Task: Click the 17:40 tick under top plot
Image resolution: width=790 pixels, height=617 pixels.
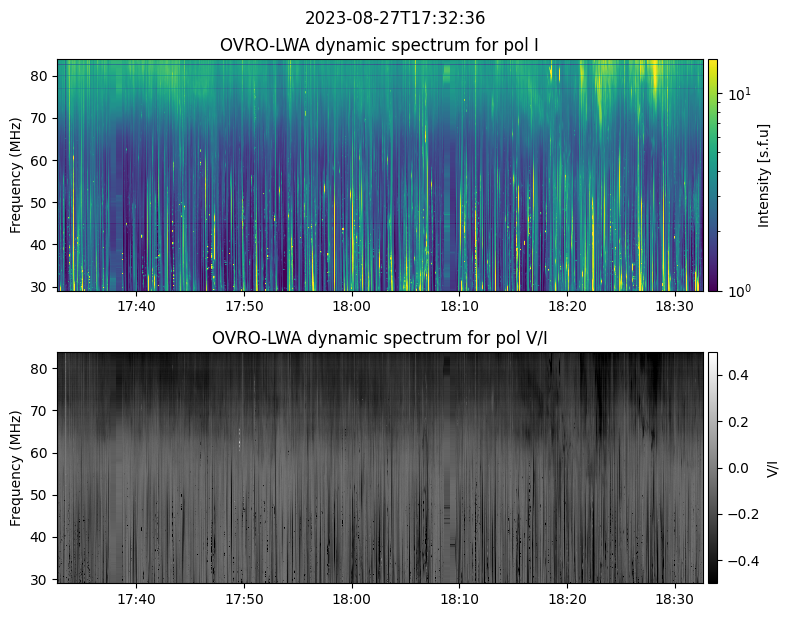Action: pos(136,306)
